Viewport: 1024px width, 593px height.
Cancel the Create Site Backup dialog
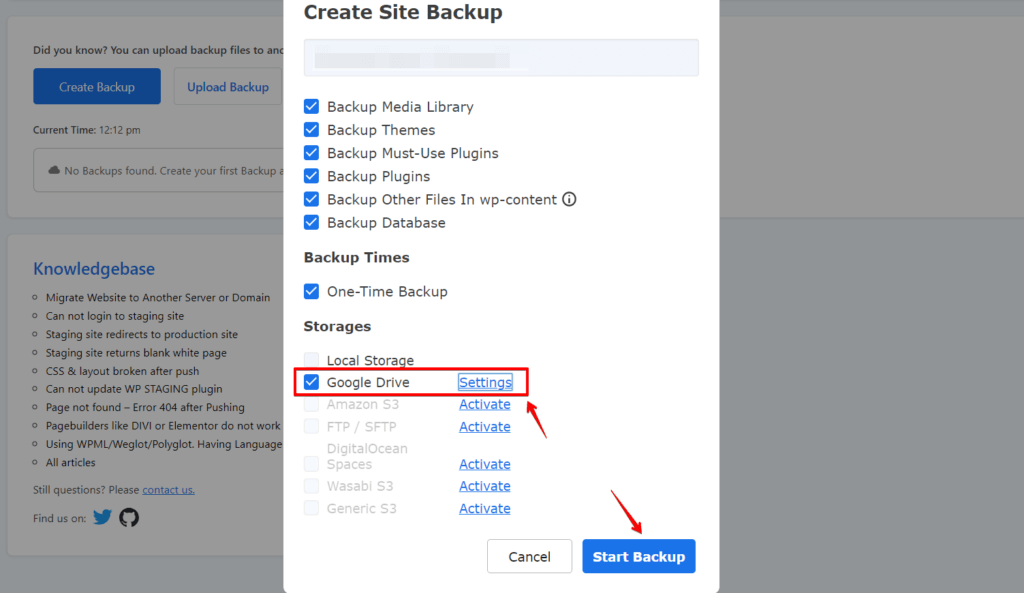coord(529,556)
